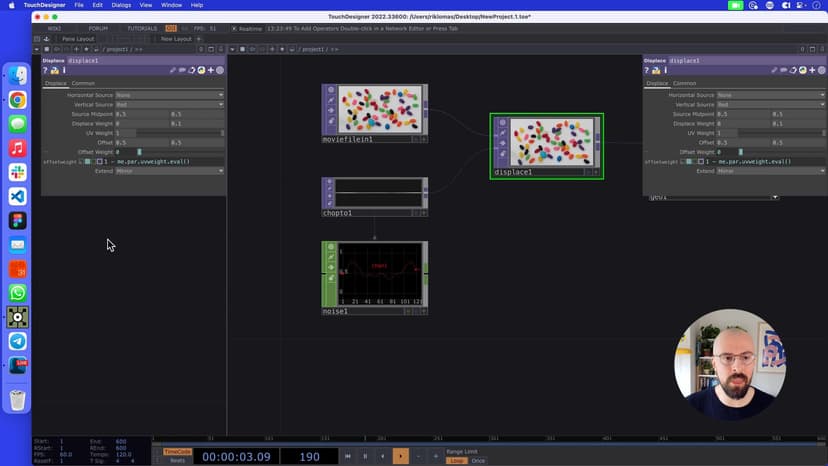Open operator info 'i' icon
Screen dimensions: 828x466
[x=64, y=70]
